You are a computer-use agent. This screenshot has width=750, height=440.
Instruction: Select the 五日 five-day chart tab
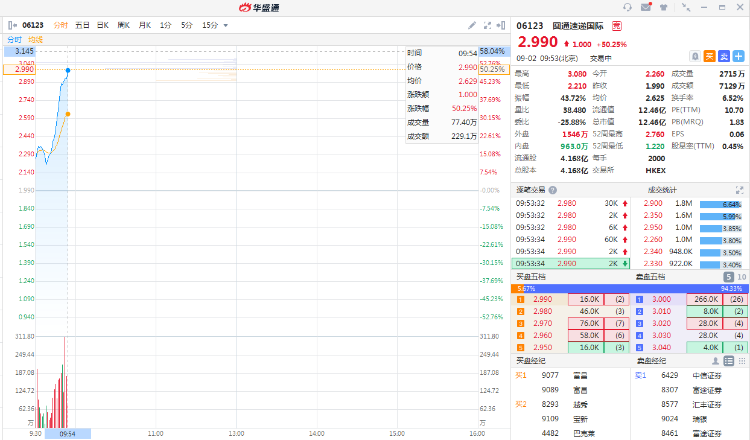point(82,25)
